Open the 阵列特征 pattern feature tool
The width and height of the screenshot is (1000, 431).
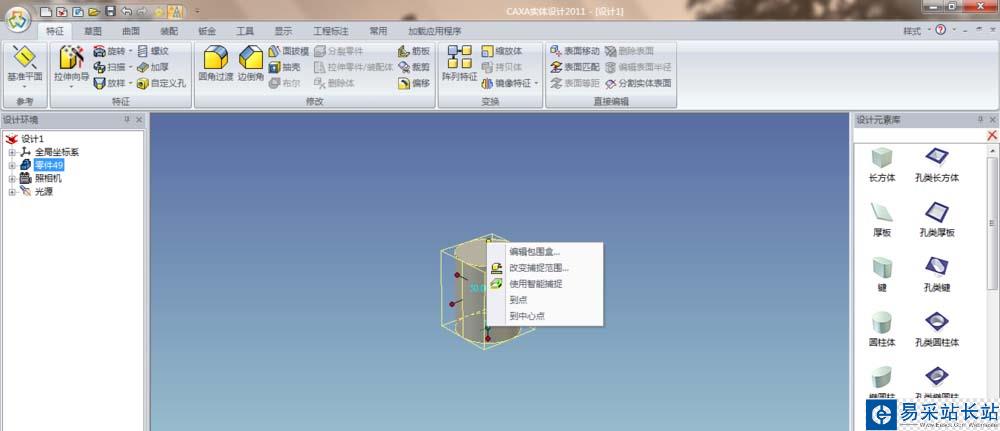(459, 64)
